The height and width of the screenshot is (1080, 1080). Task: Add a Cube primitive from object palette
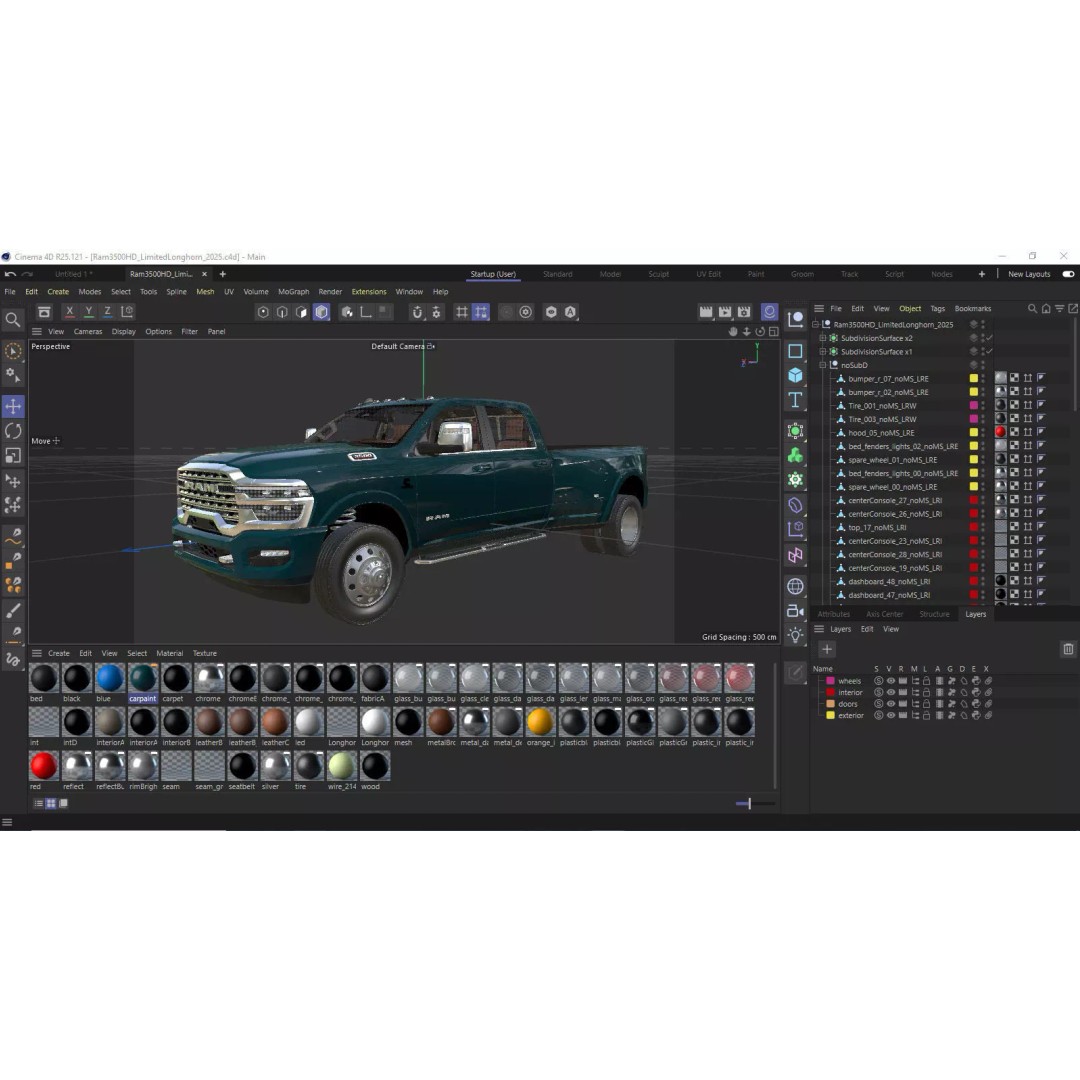796,375
